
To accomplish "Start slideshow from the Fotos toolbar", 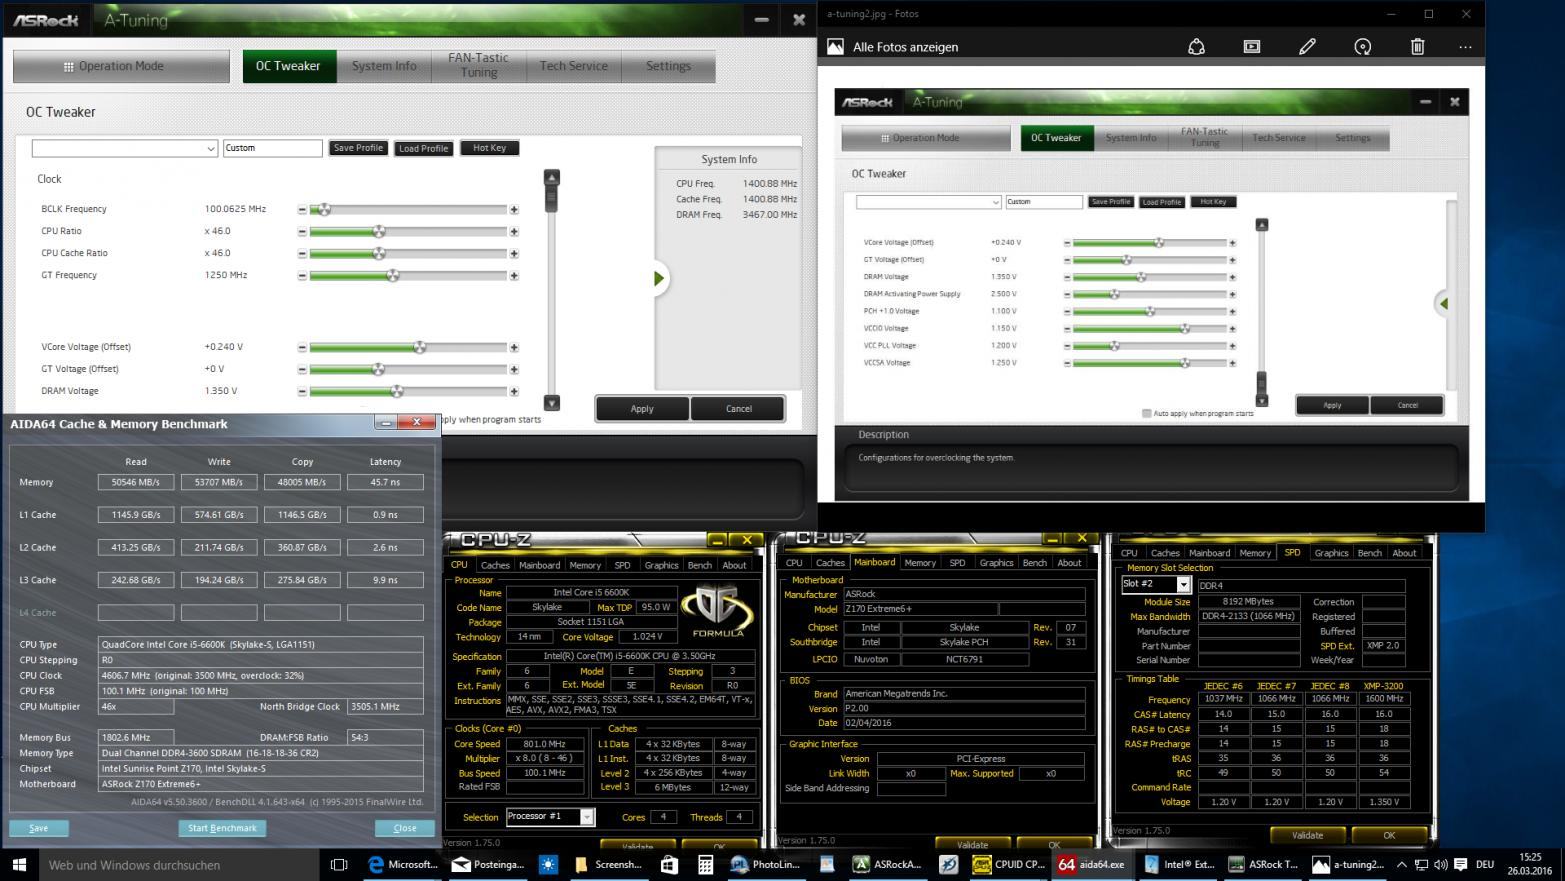I will click(x=1251, y=46).
